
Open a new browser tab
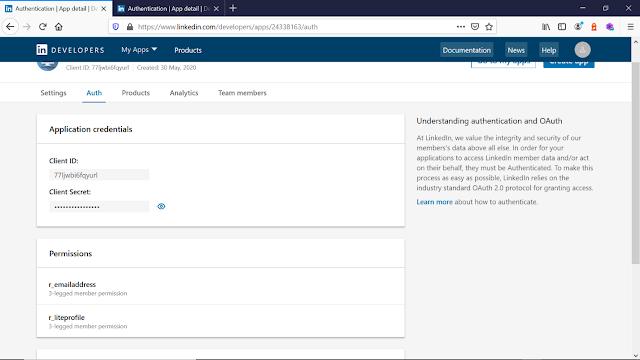click(233, 8)
